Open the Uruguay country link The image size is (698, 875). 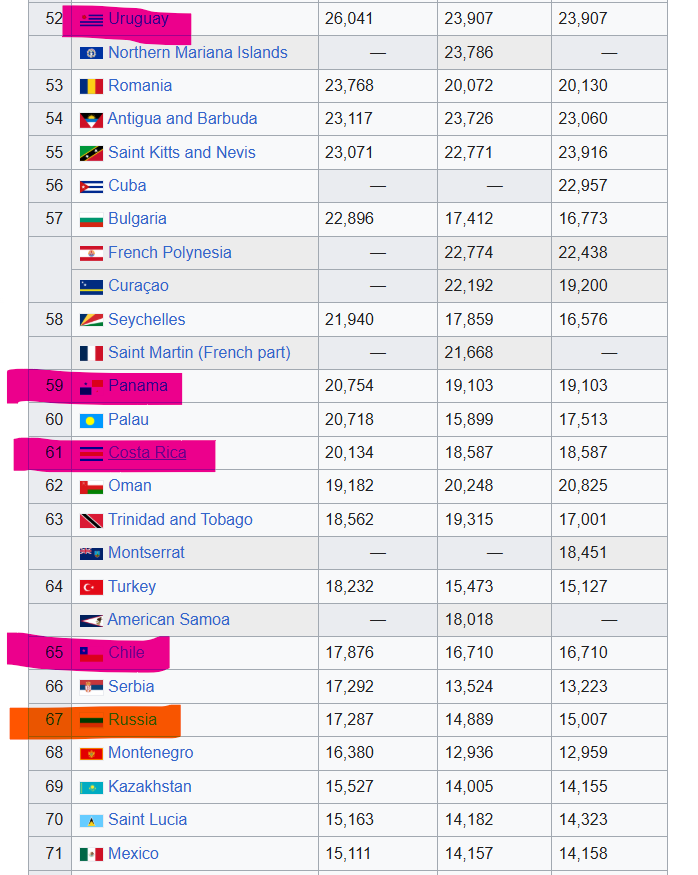(138, 19)
